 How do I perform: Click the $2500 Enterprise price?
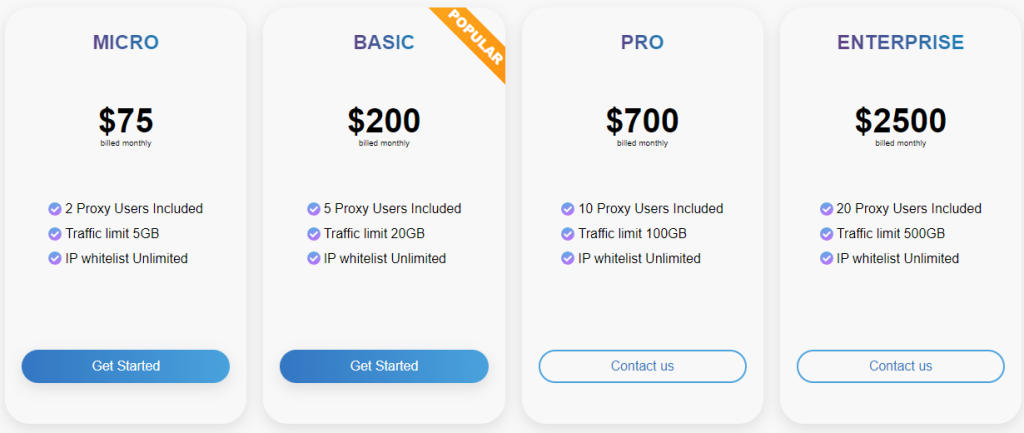pos(900,121)
